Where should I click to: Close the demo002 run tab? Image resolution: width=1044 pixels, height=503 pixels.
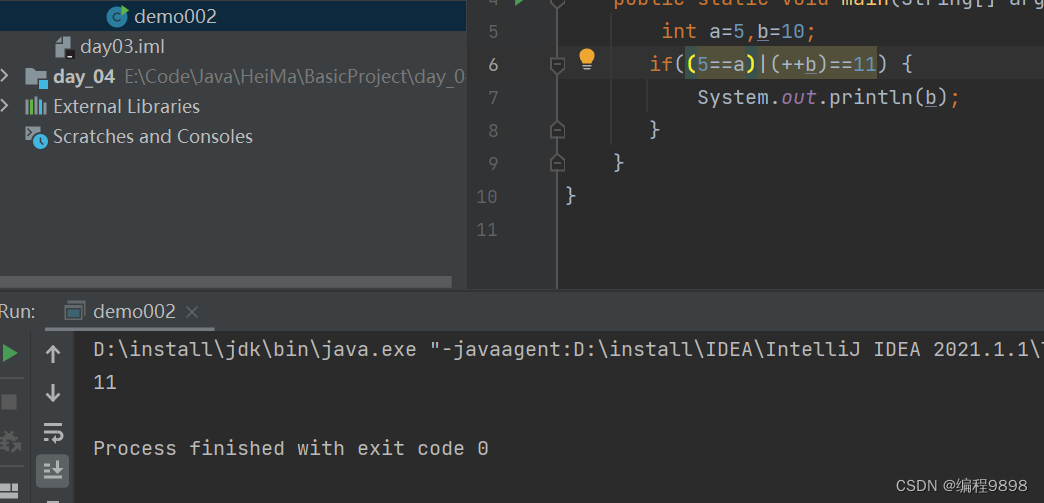[x=192, y=312]
